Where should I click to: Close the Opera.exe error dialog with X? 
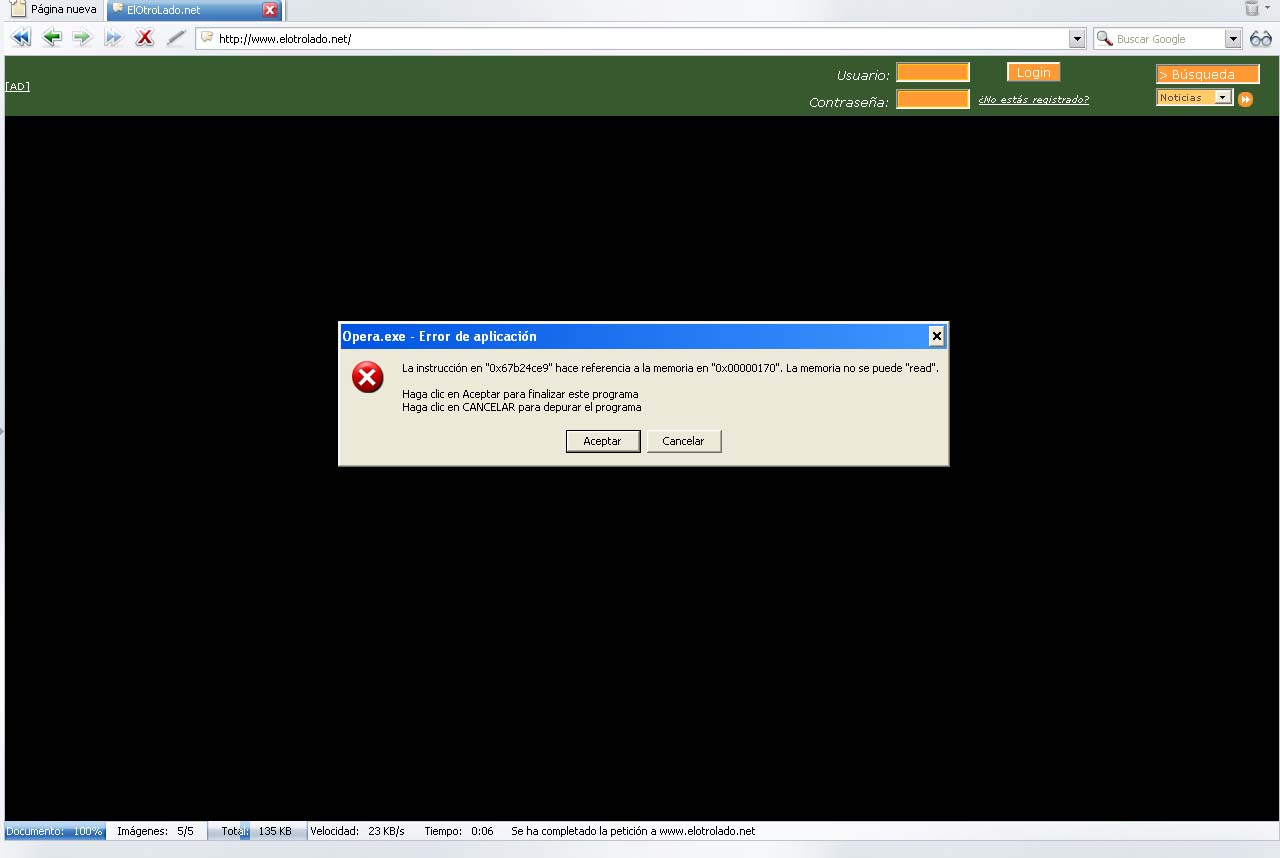click(936, 336)
